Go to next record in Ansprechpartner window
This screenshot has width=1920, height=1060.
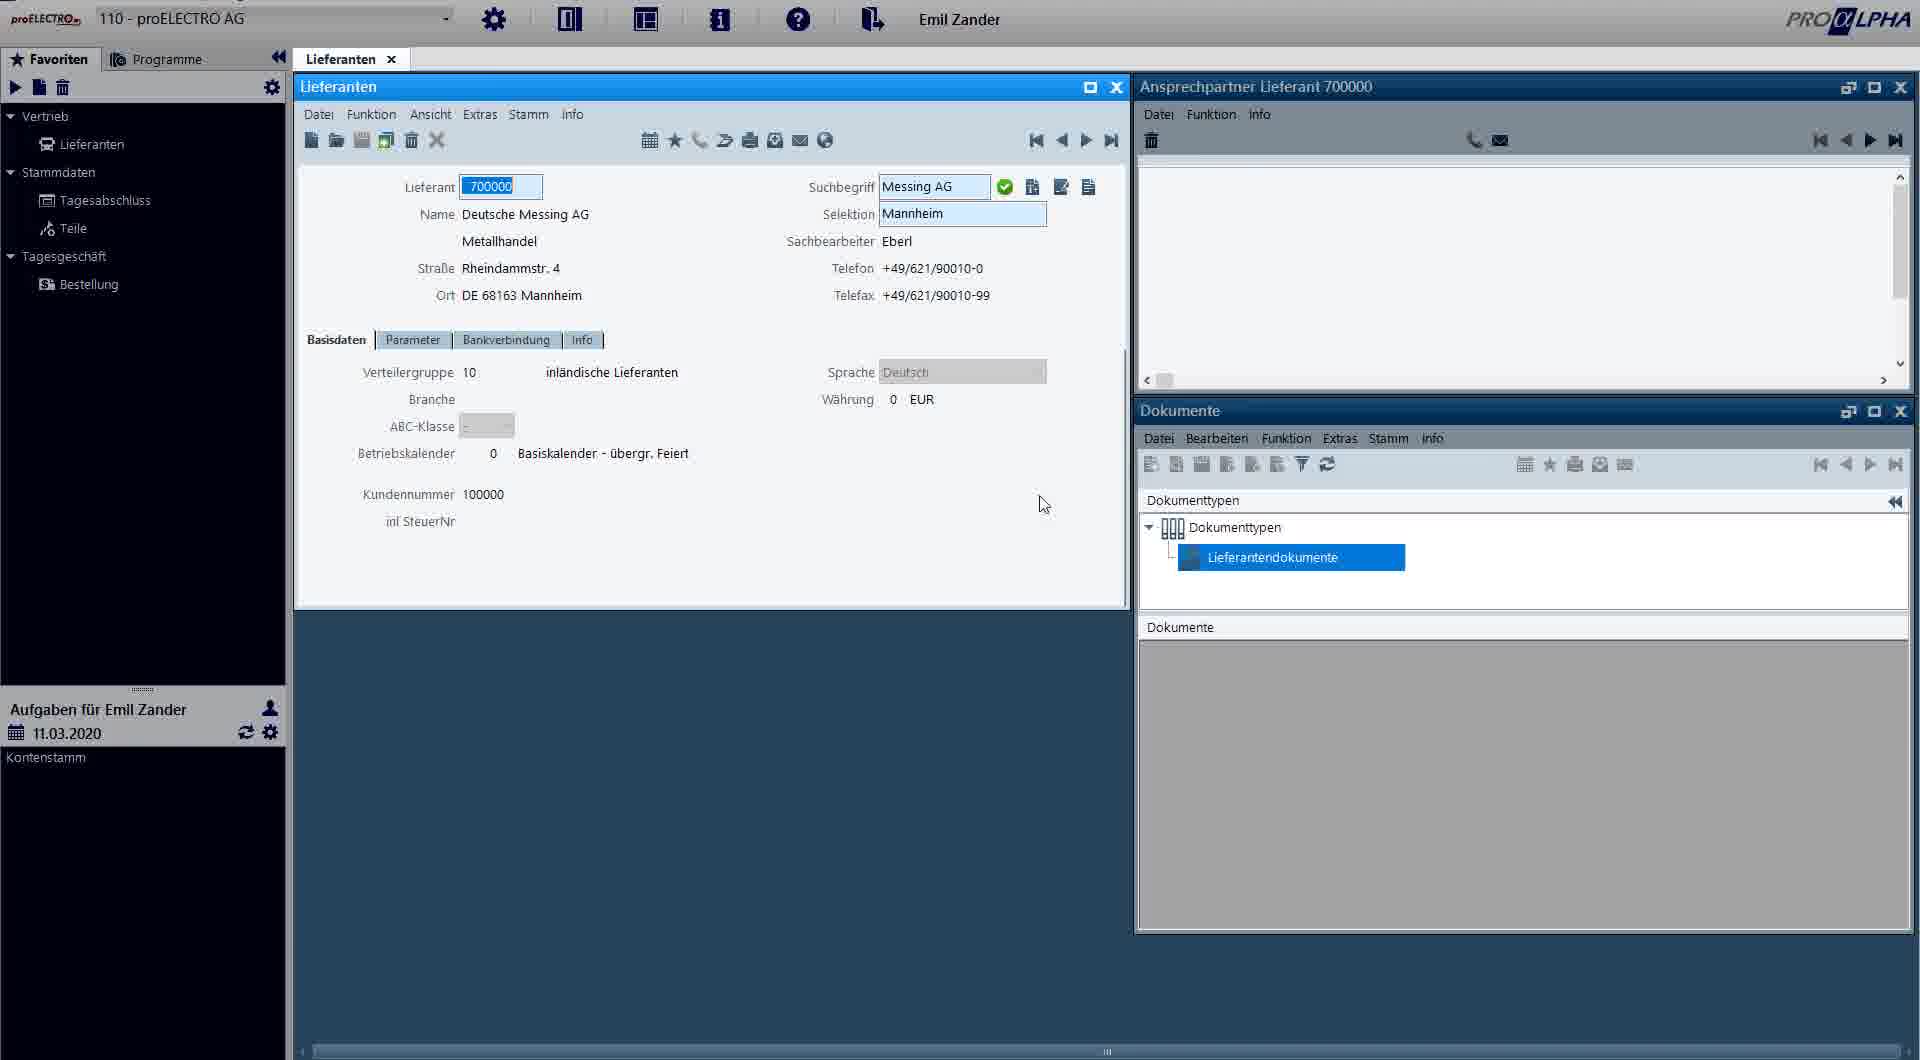click(1870, 140)
